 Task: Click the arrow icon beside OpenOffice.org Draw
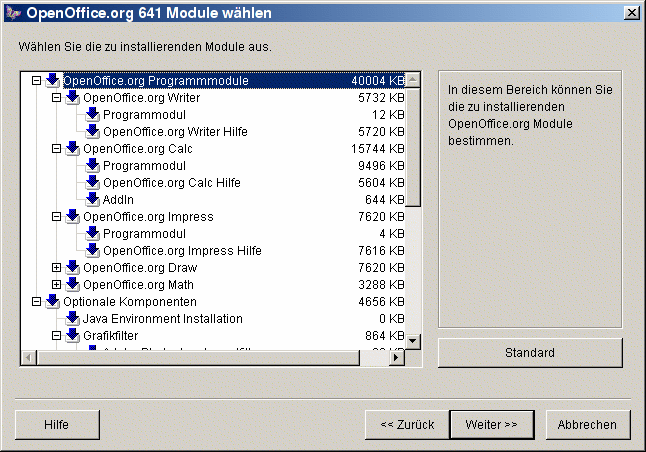(72, 268)
